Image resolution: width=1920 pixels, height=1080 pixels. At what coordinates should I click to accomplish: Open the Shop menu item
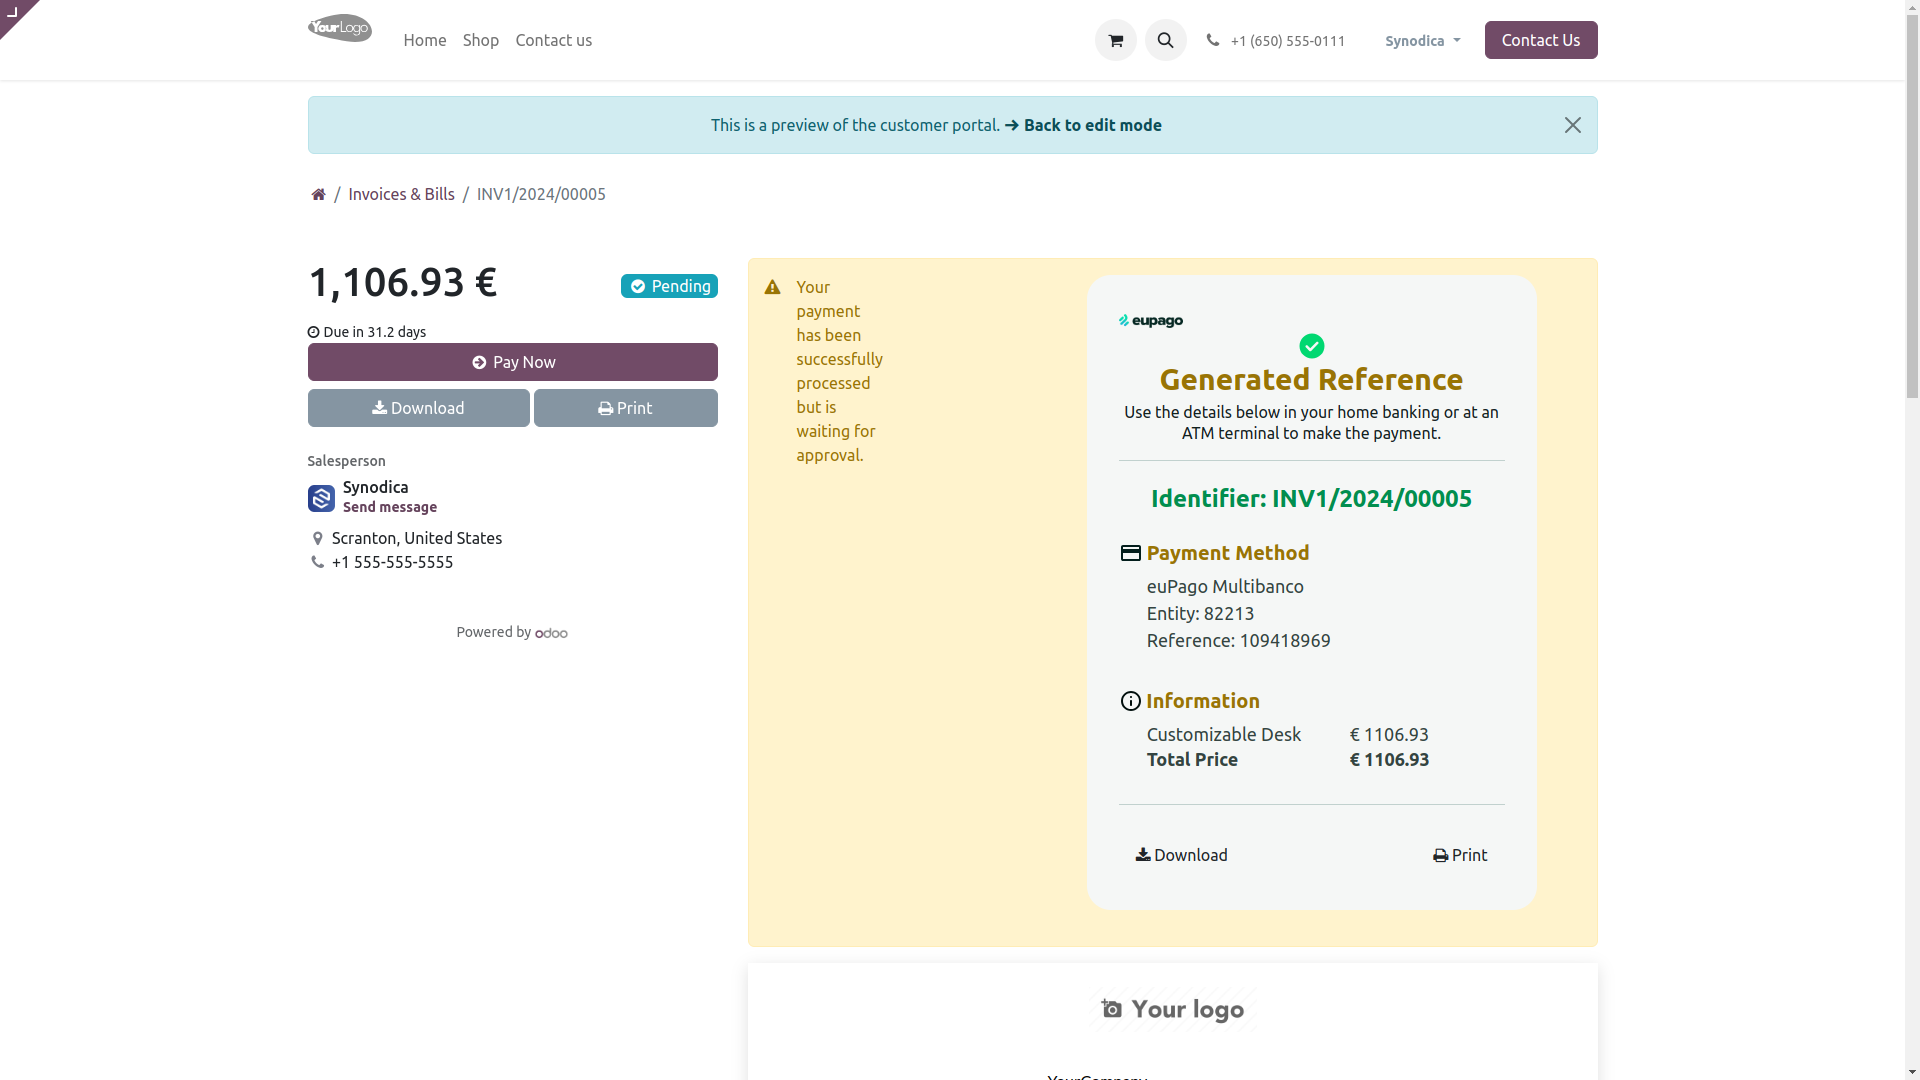tap(481, 40)
